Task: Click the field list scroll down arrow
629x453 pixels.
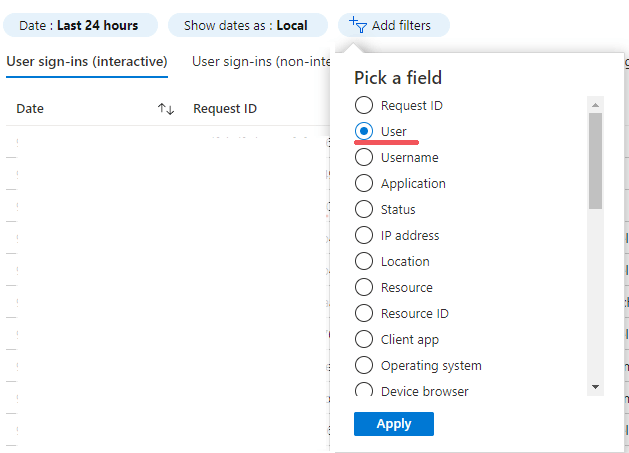Action: point(595,386)
